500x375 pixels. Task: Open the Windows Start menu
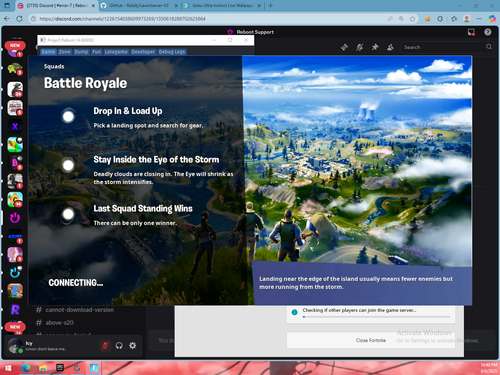point(8,368)
